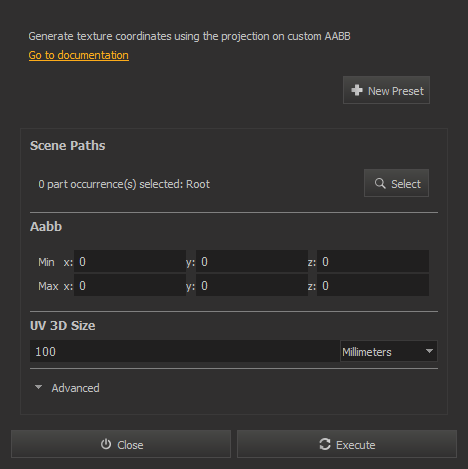Click into the Aabb Min y field

click(x=252, y=261)
